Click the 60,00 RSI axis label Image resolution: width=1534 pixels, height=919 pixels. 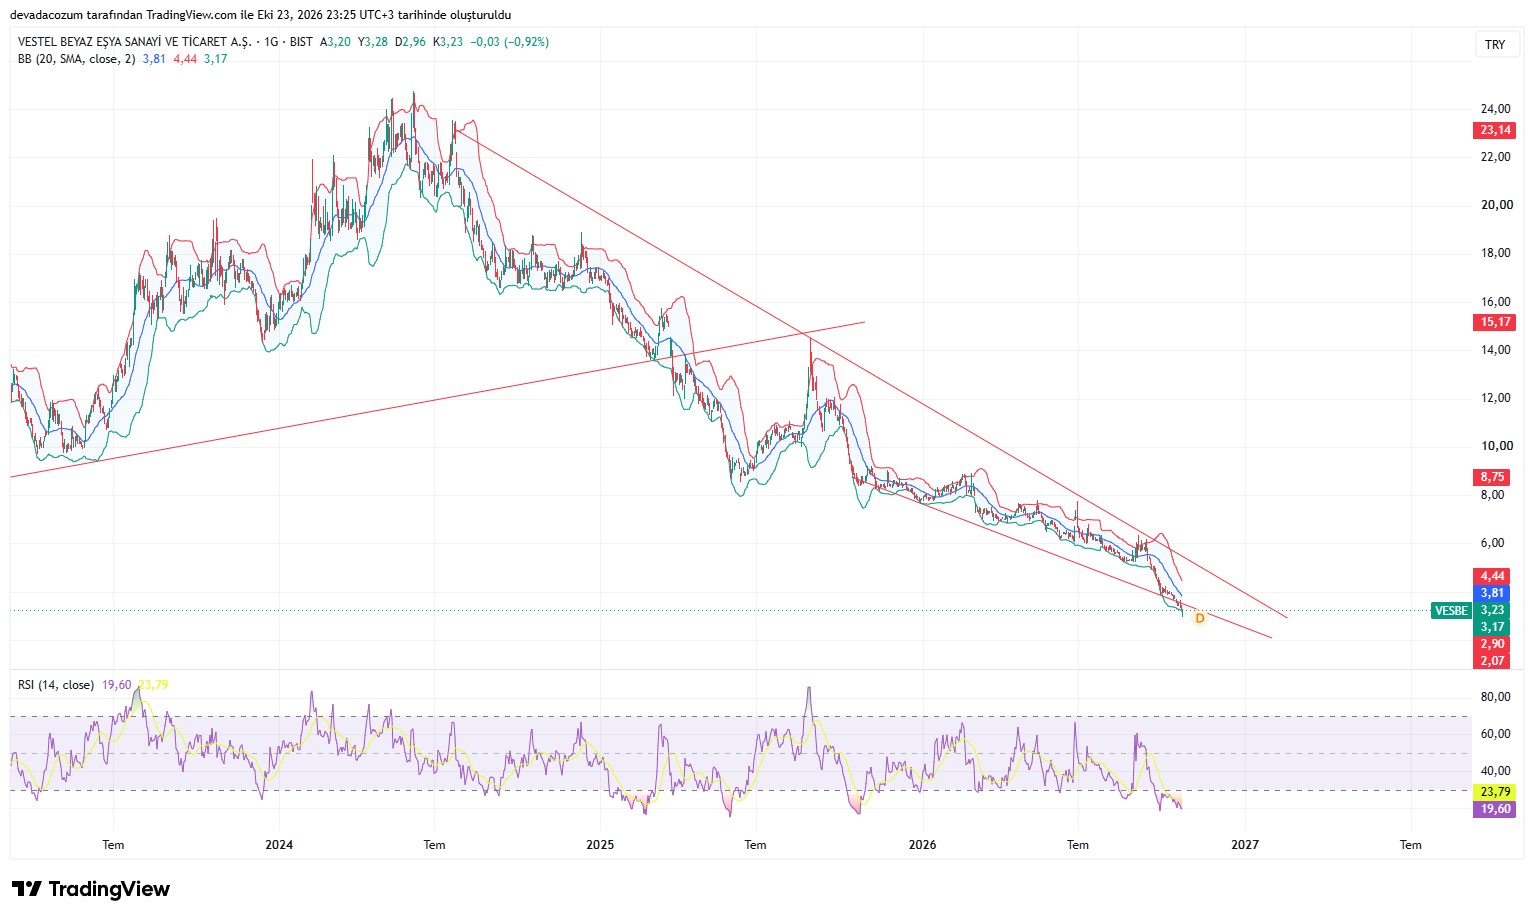[x=1496, y=734]
